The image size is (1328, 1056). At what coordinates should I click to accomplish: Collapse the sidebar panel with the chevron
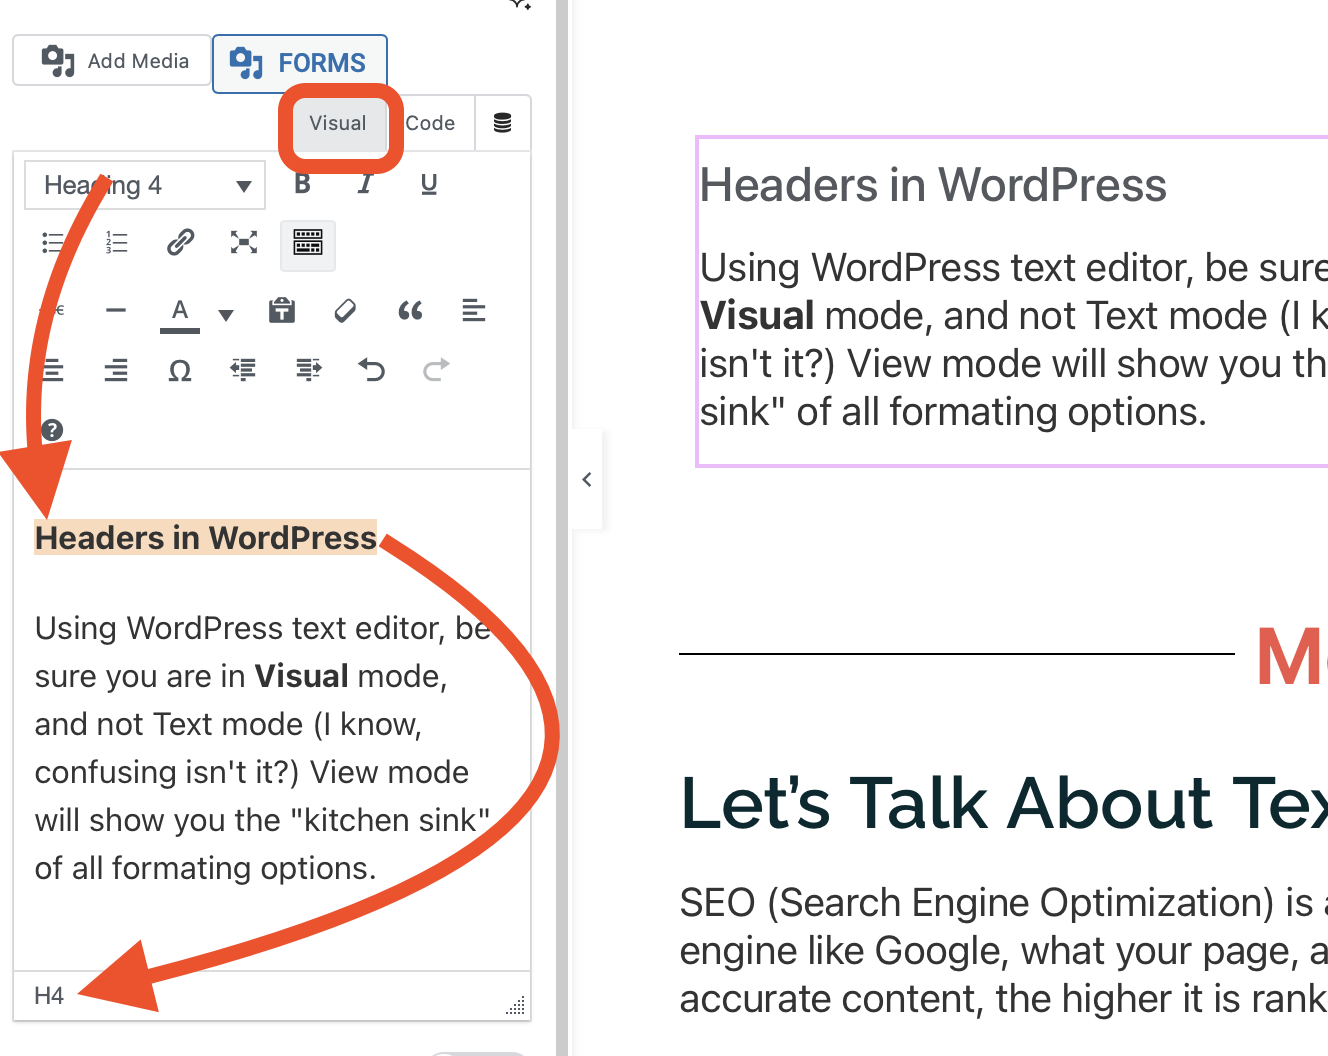587,479
